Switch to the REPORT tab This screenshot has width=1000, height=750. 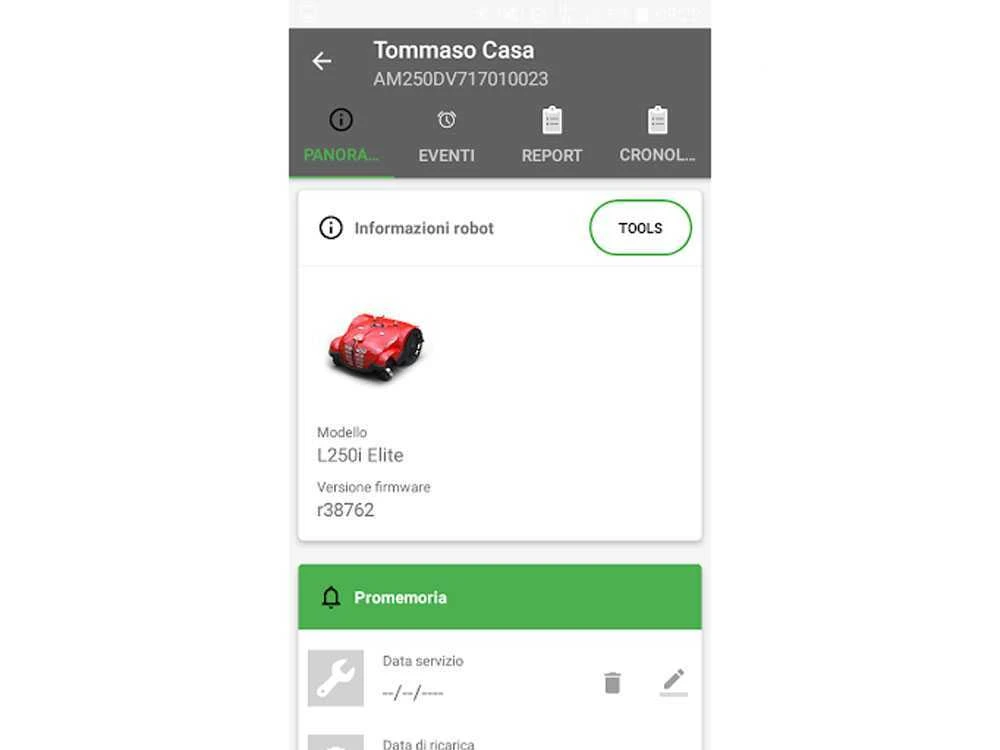point(552,156)
